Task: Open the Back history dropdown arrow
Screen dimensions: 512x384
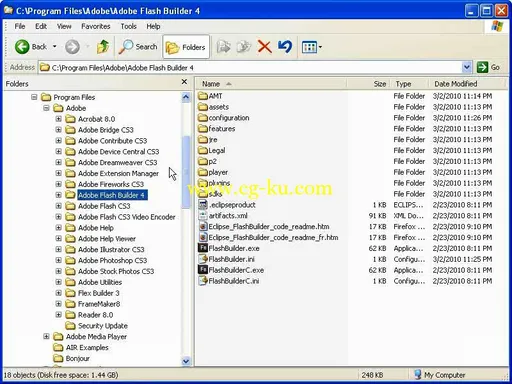Action: [x=55, y=47]
